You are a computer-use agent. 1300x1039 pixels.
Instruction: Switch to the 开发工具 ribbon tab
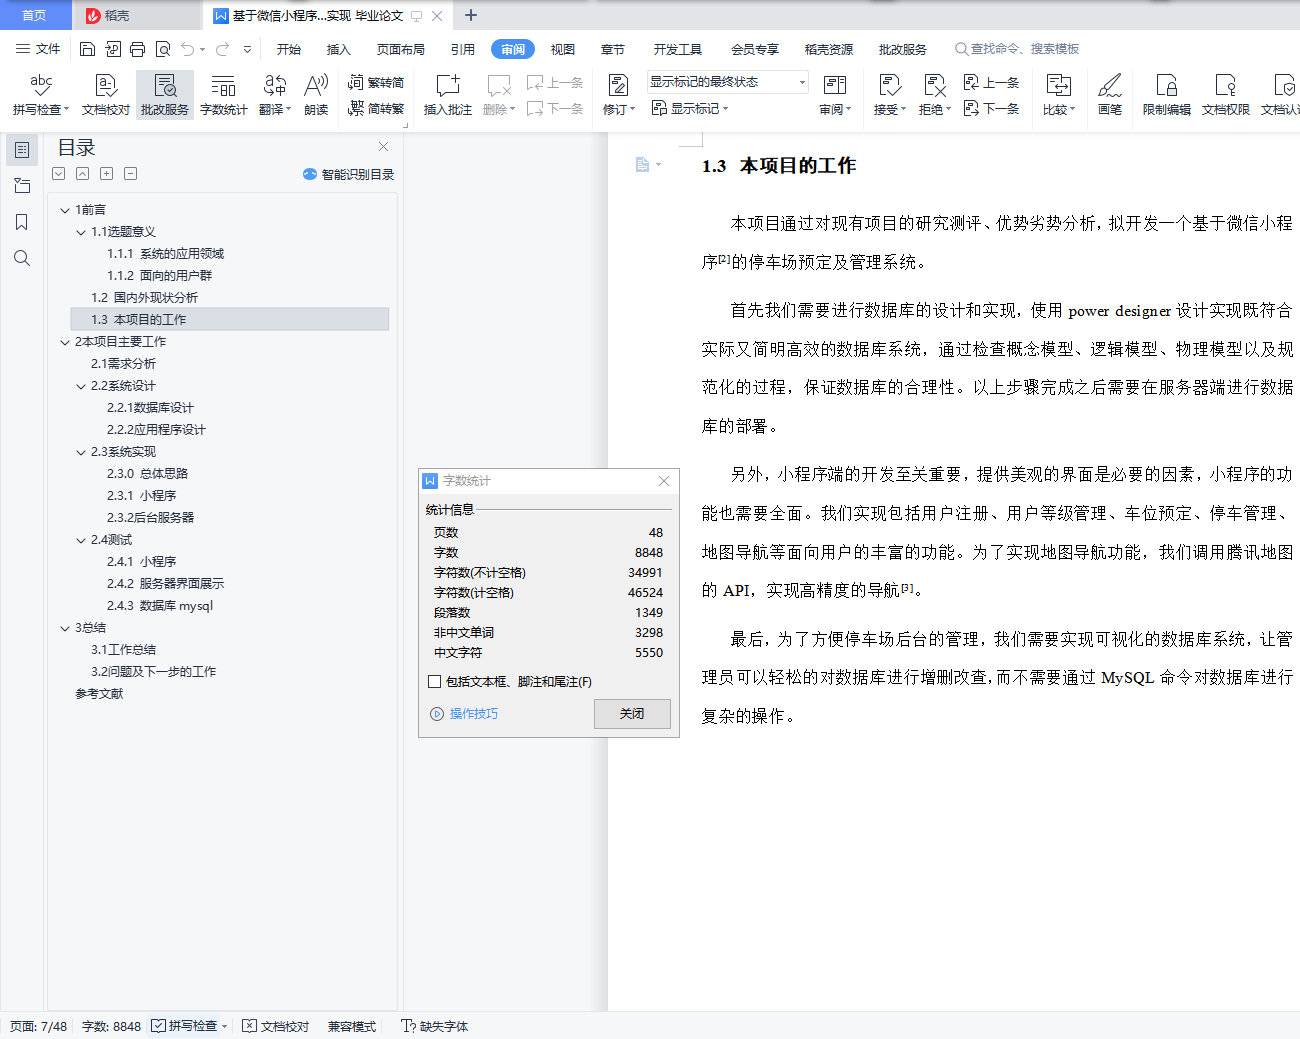point(678,49)
